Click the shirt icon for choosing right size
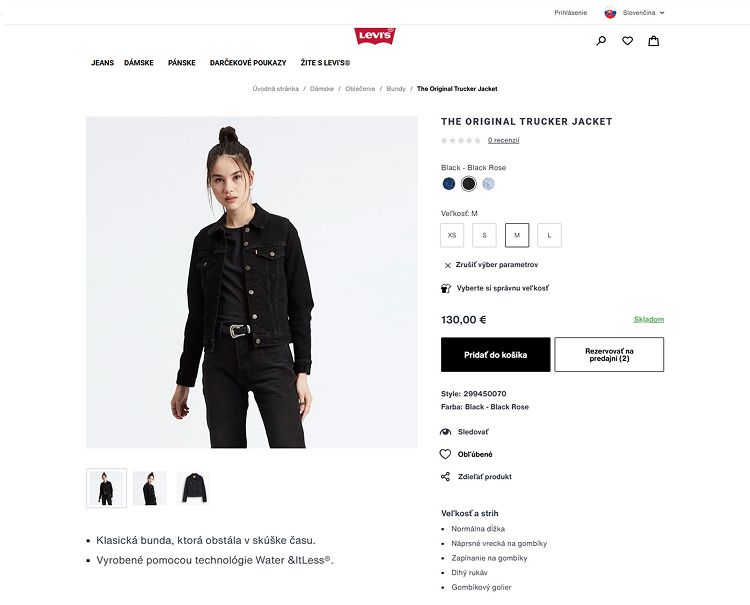 point(446,288)
